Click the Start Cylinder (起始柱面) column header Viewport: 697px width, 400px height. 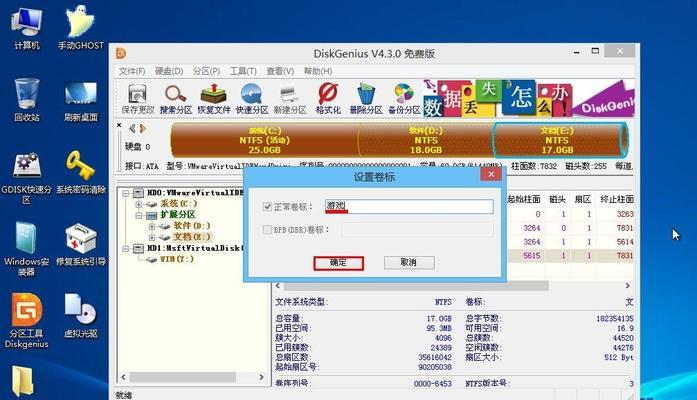point(524,200)
